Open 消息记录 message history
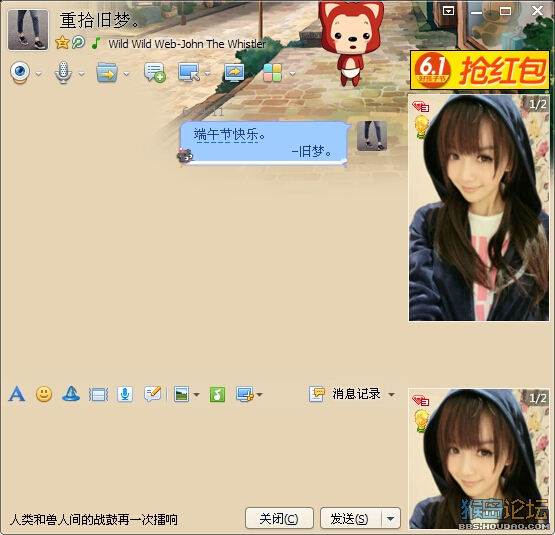 pos(356,394)
